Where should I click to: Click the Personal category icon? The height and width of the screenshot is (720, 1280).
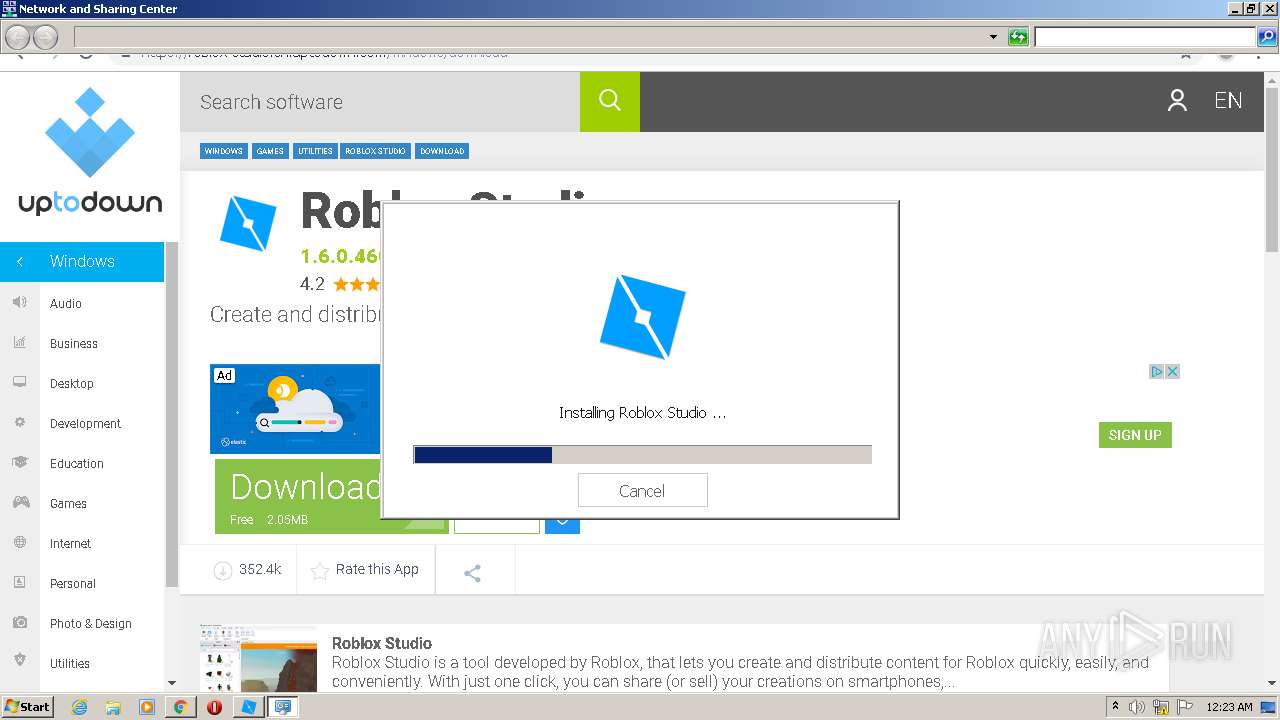pos(19,582)
